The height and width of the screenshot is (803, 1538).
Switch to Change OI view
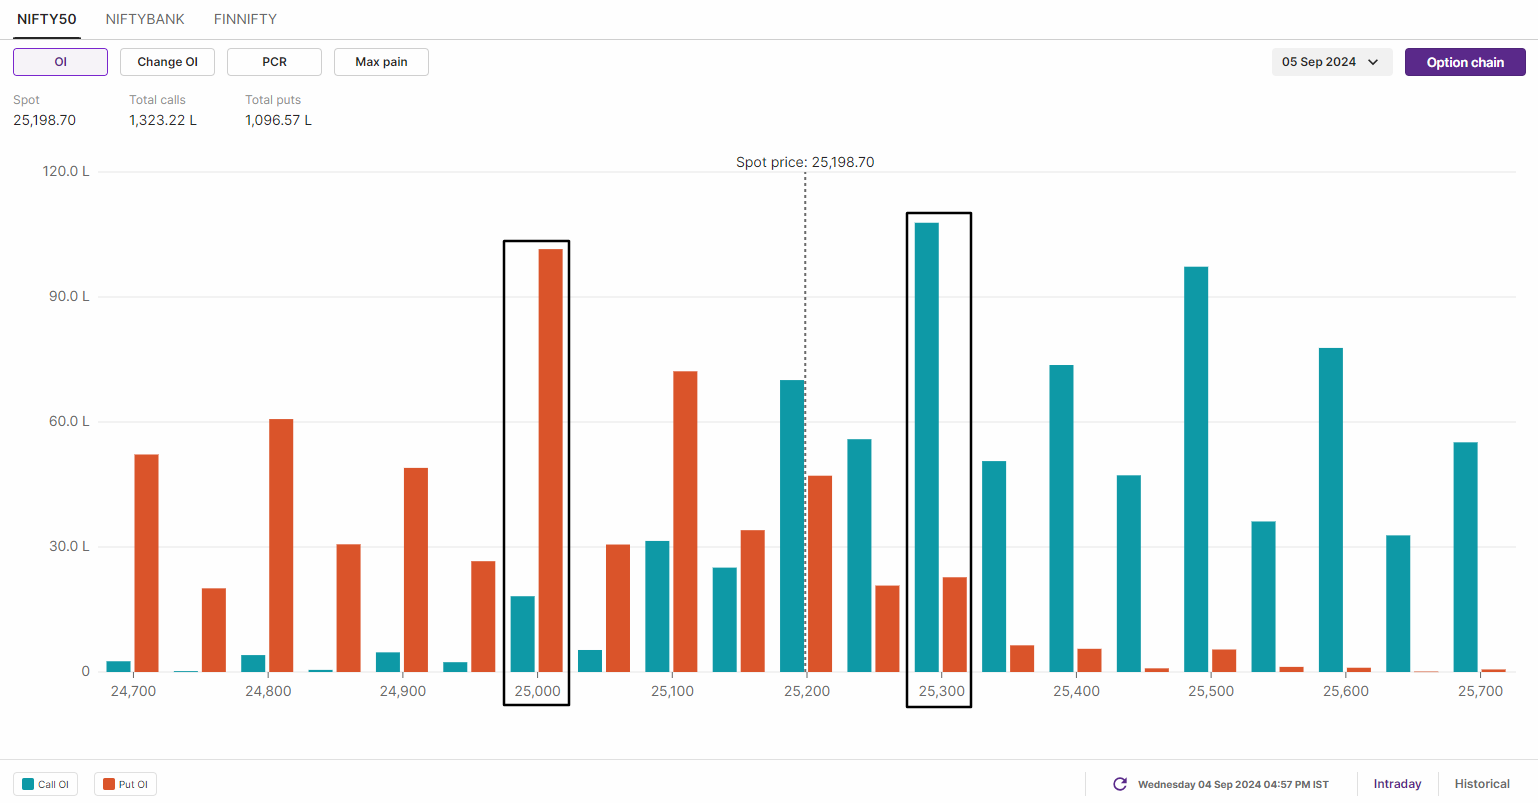point(167,62)
